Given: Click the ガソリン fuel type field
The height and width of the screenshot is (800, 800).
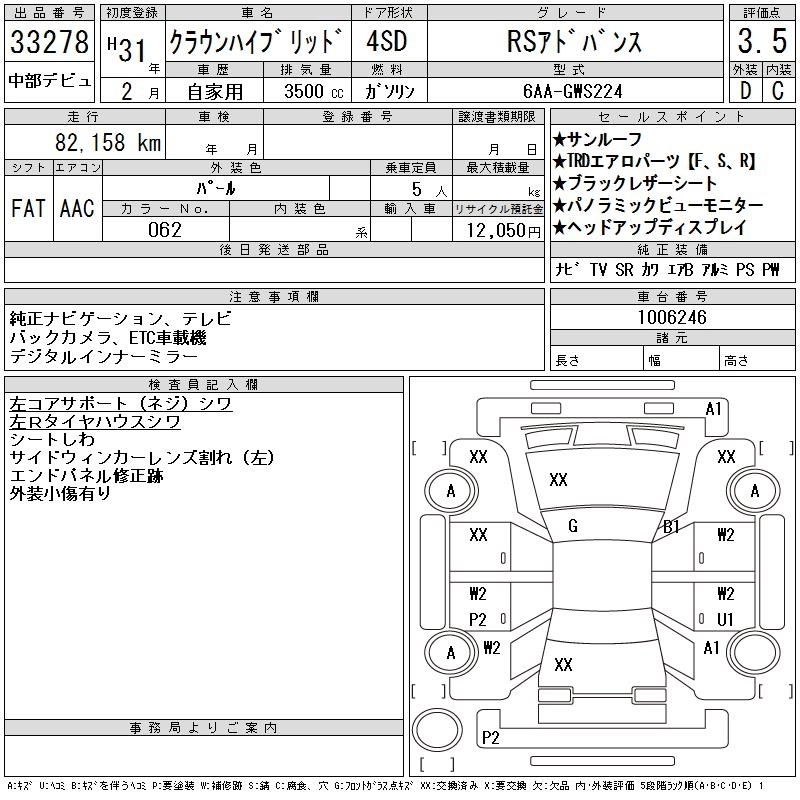Looking at the screenshot, I should (x=397, y=91).
